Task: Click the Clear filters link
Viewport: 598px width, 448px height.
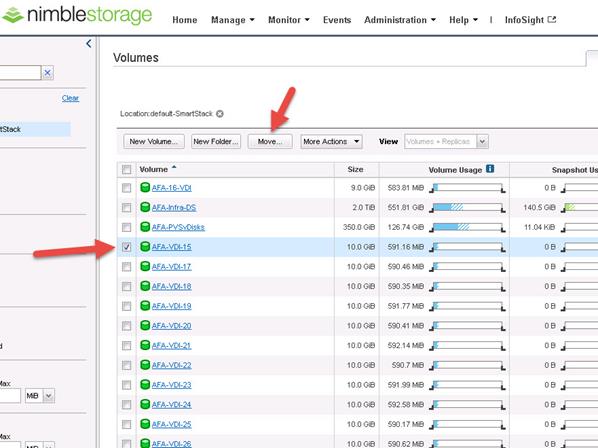Action: pos(70,98)
